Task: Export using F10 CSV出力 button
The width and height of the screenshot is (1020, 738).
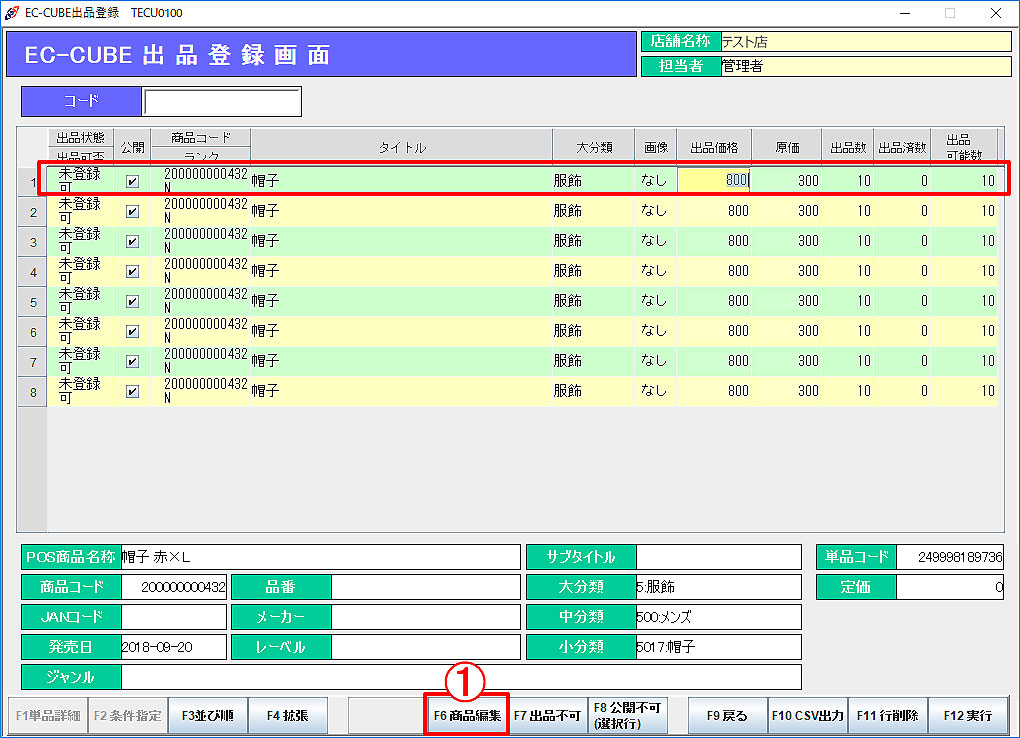Action: [807, 716]
